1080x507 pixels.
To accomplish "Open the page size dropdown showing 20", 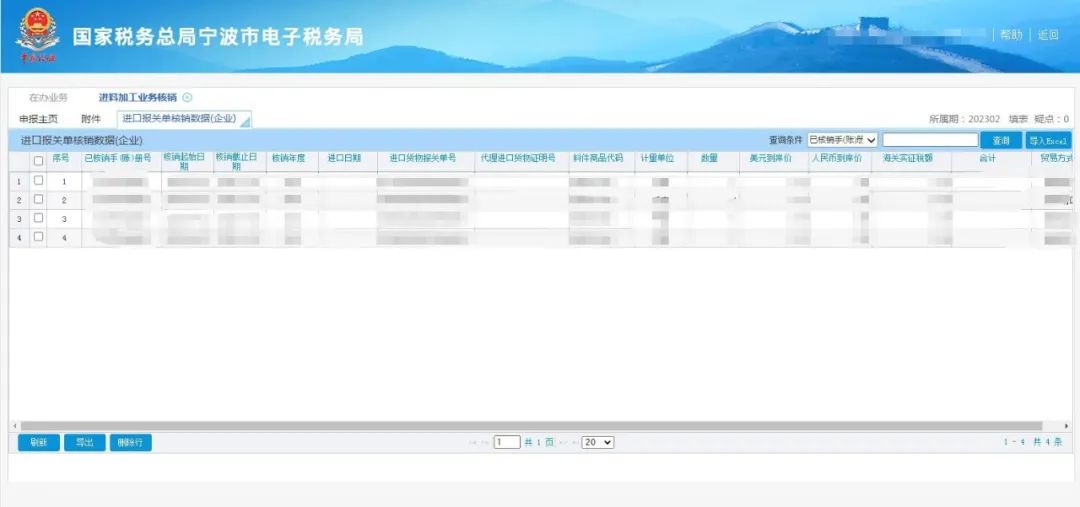I will 597,442.
